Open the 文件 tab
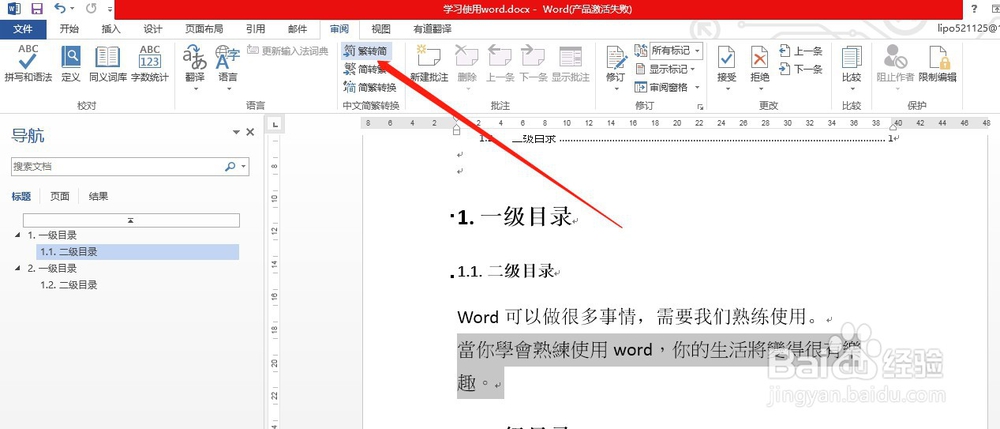Viewport: 1000px width, 429px height. coord(23,29)
